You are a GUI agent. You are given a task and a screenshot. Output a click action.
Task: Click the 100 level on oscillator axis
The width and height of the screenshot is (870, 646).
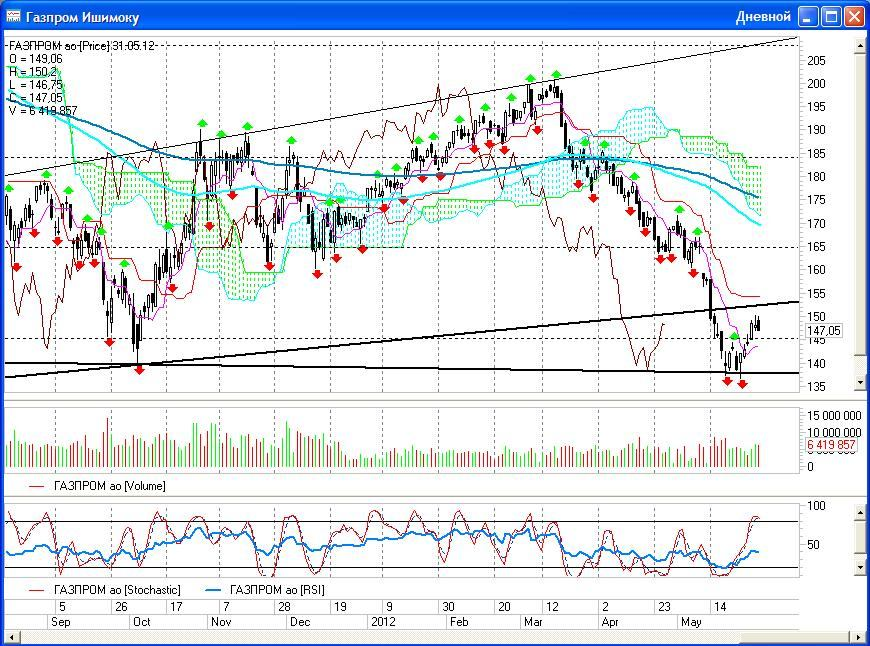point(816,506)
